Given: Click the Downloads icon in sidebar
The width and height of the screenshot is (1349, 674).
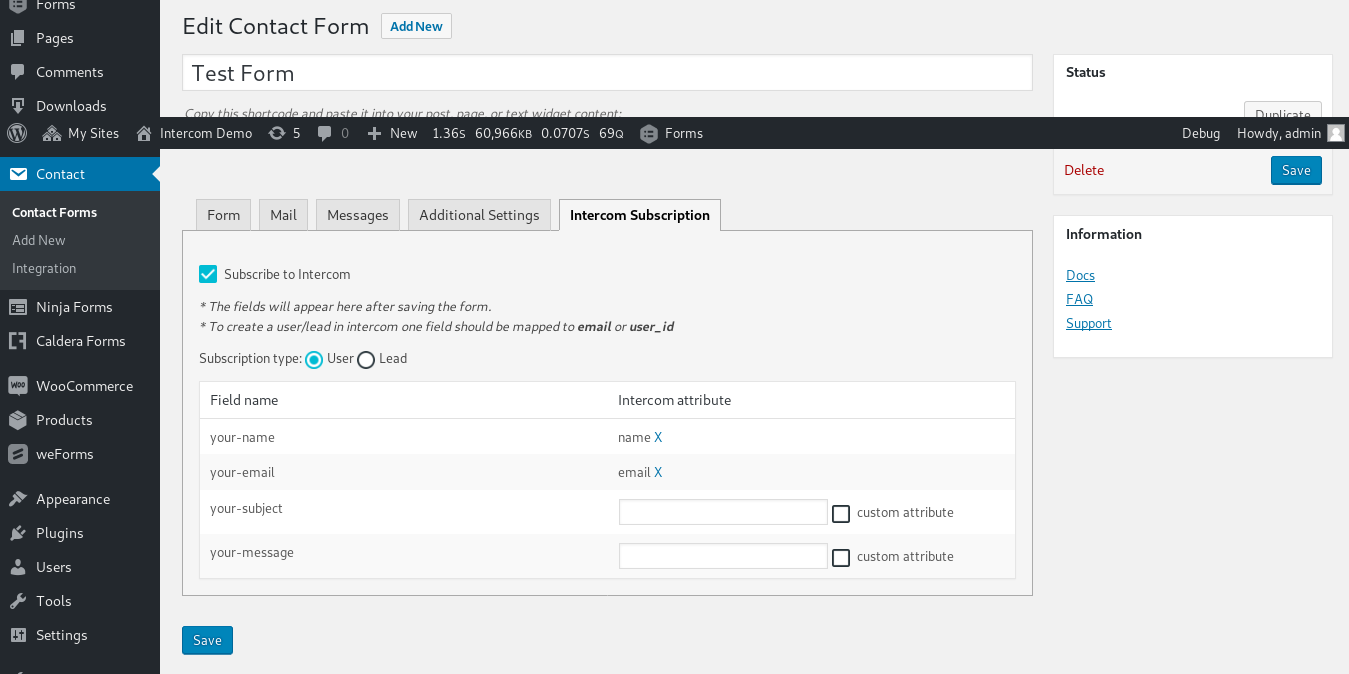Looking at the screenshot, I should (17, 106).
